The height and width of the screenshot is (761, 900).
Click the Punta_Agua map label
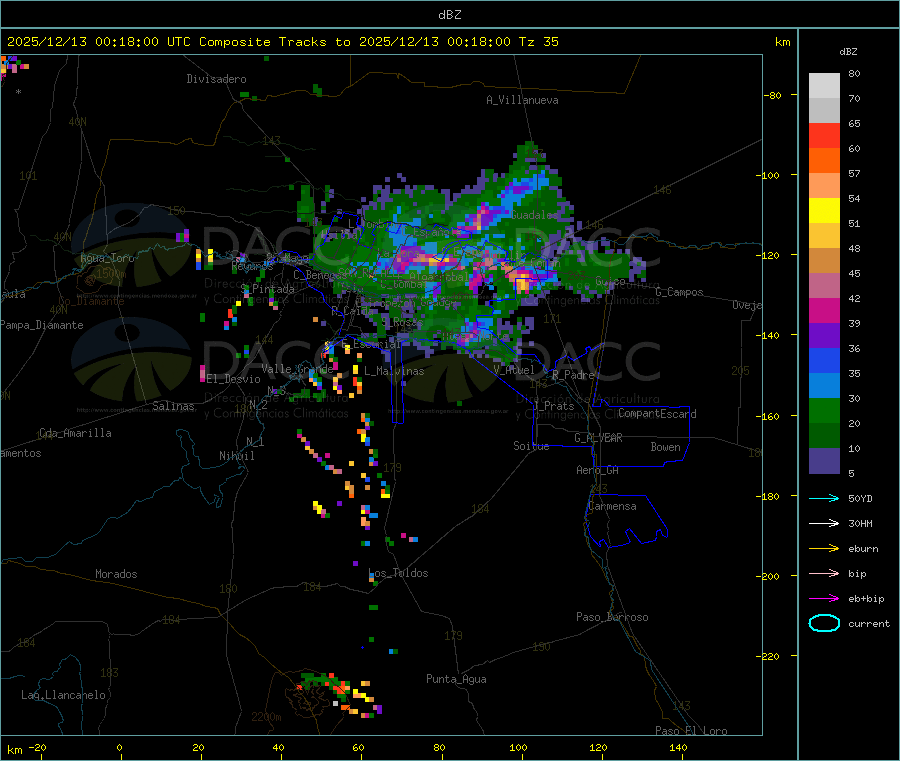[456, 679]
